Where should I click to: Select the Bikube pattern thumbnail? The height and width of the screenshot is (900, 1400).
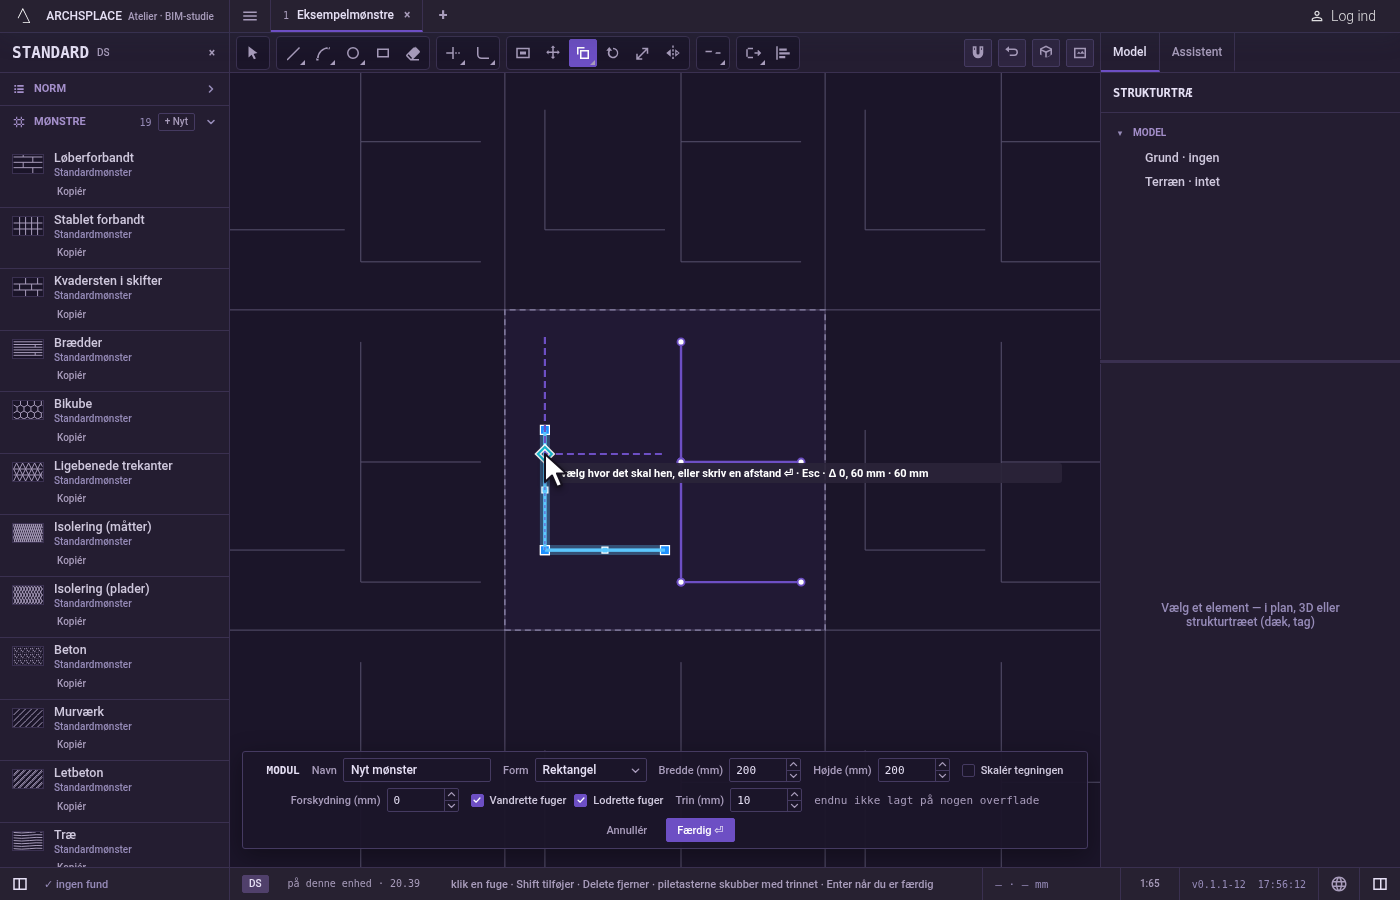pos(28,410)
